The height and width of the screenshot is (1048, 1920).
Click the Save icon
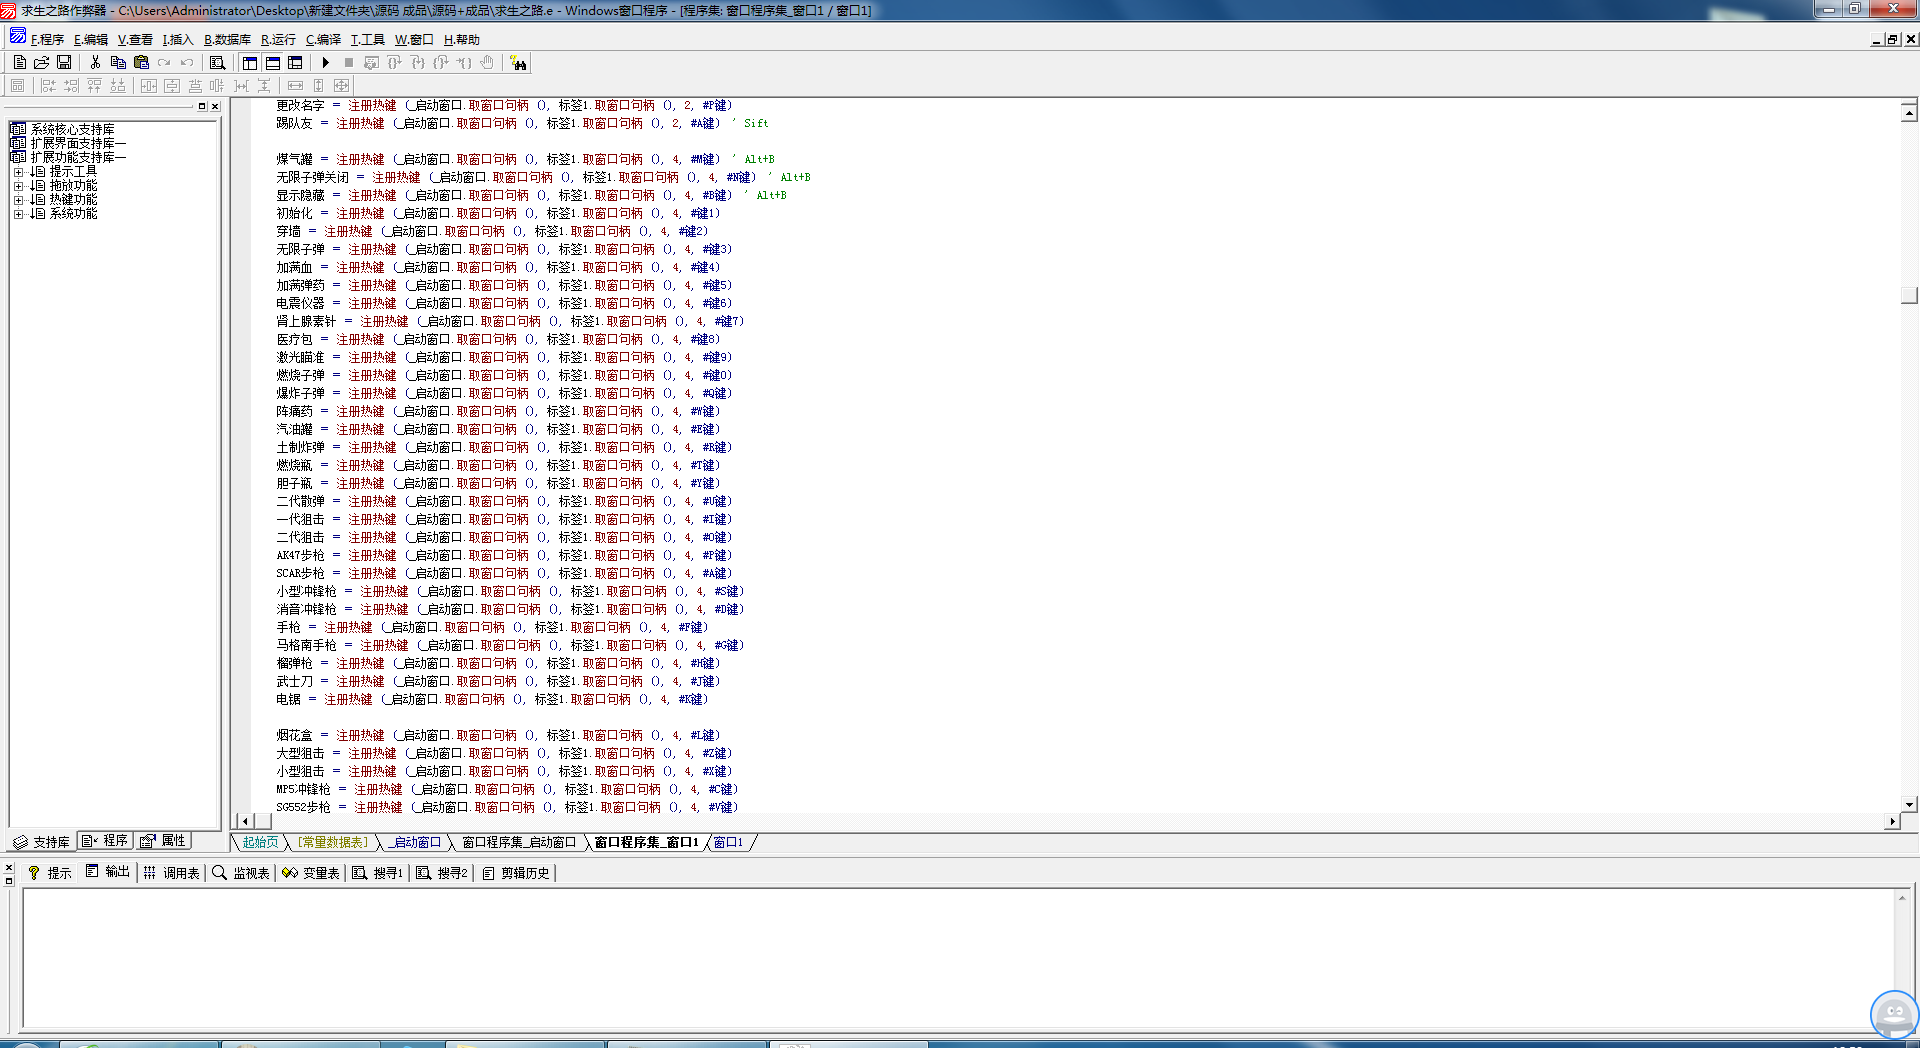tap(63, 62)
